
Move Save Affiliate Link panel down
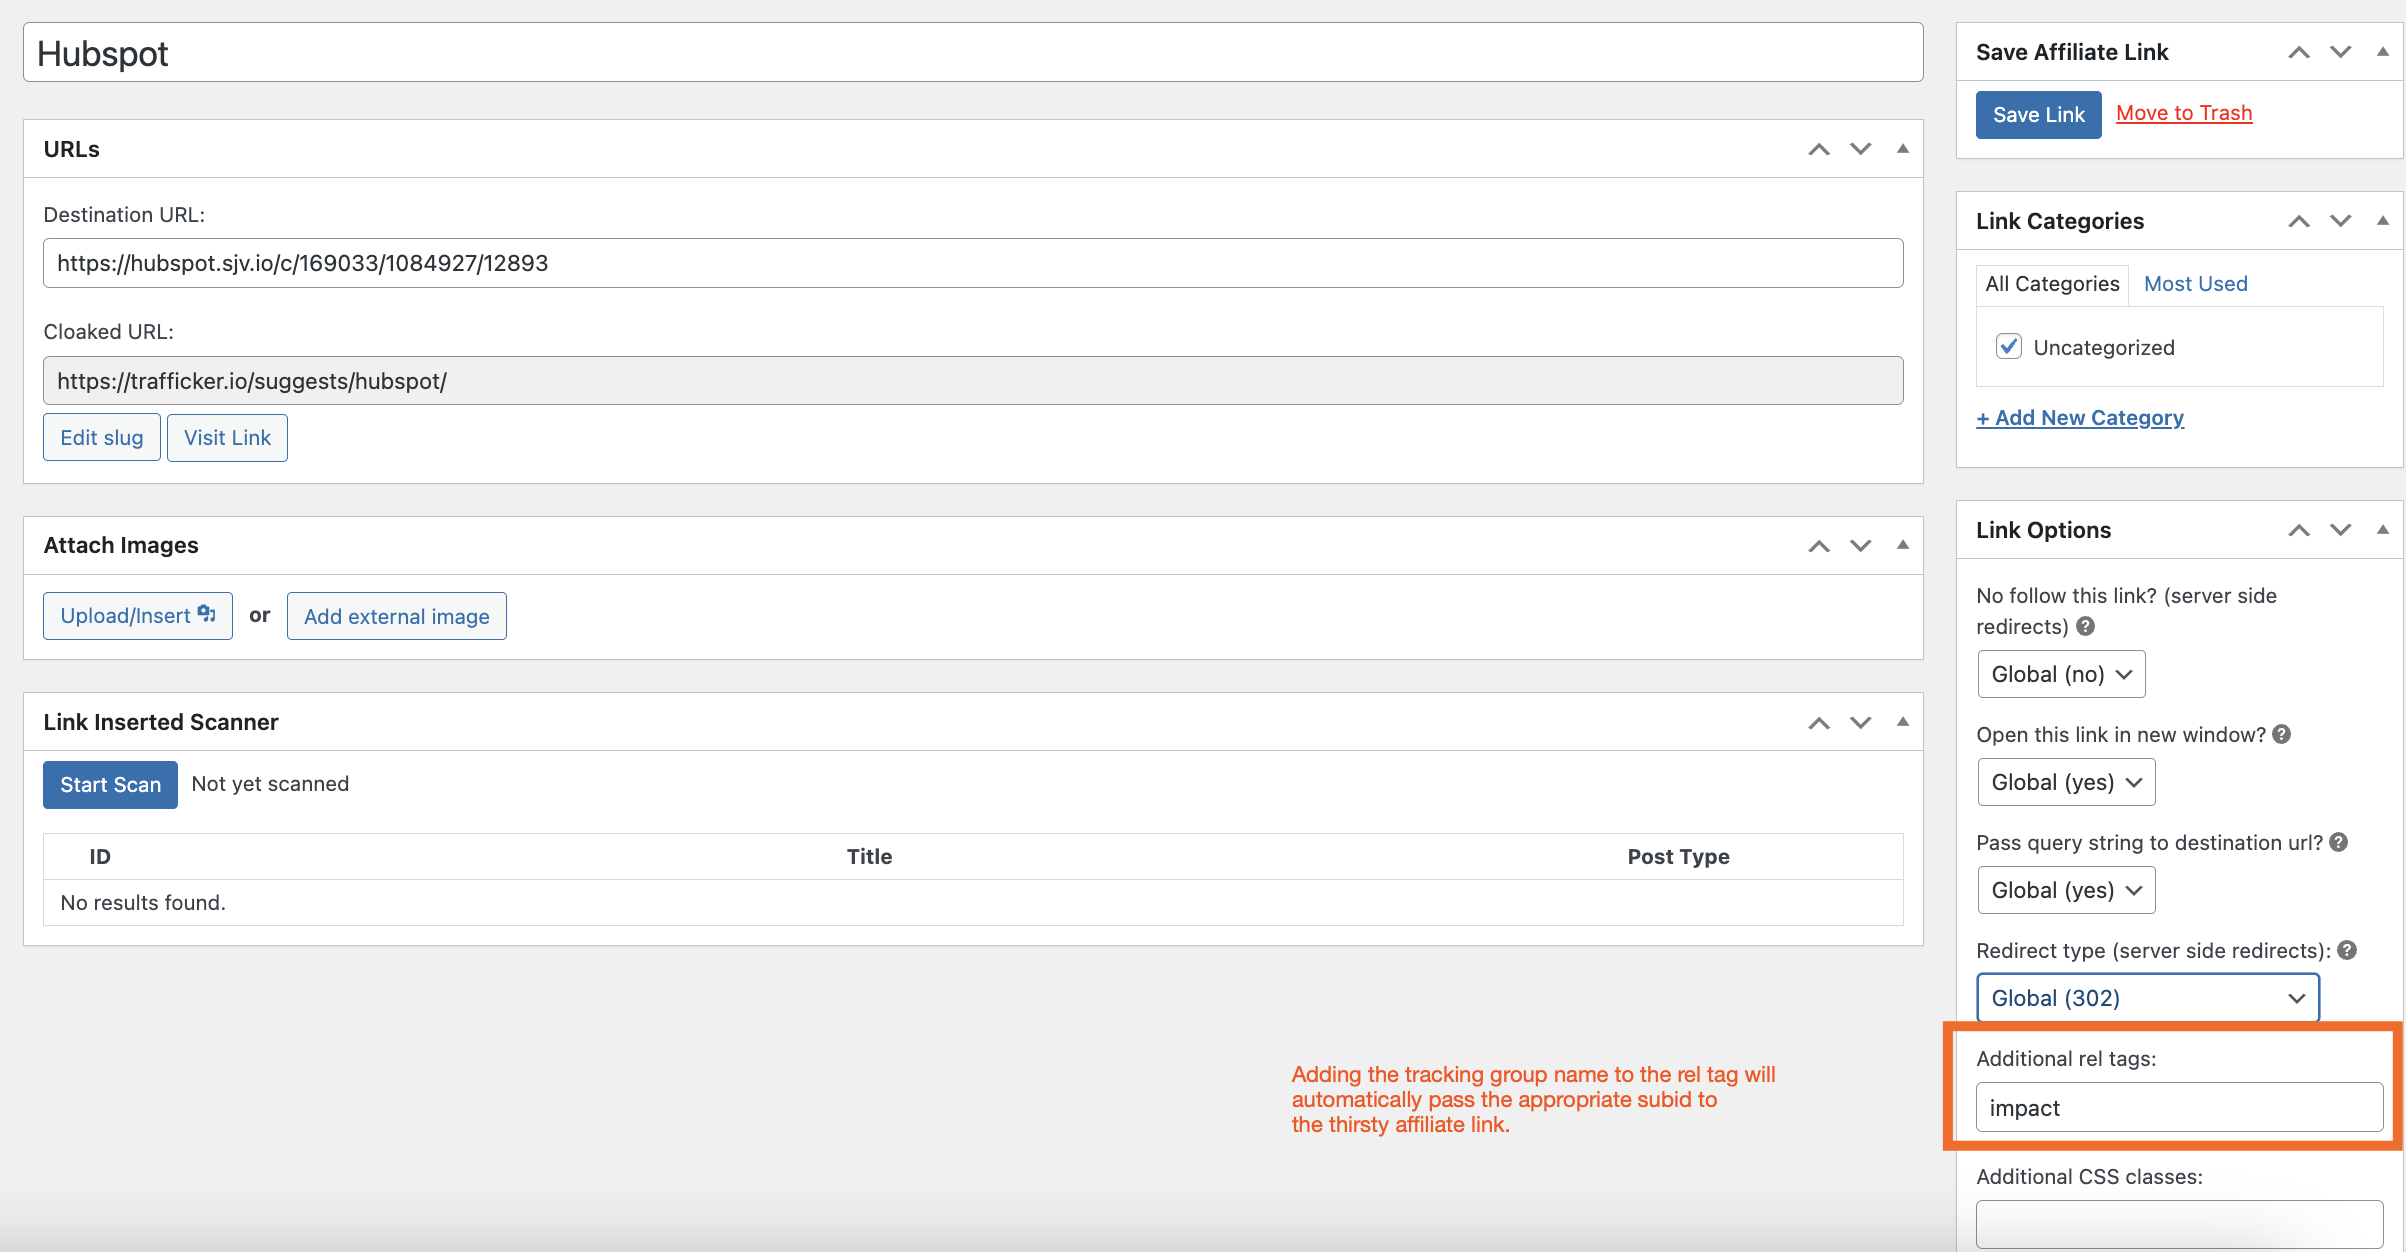(2340, 52)
